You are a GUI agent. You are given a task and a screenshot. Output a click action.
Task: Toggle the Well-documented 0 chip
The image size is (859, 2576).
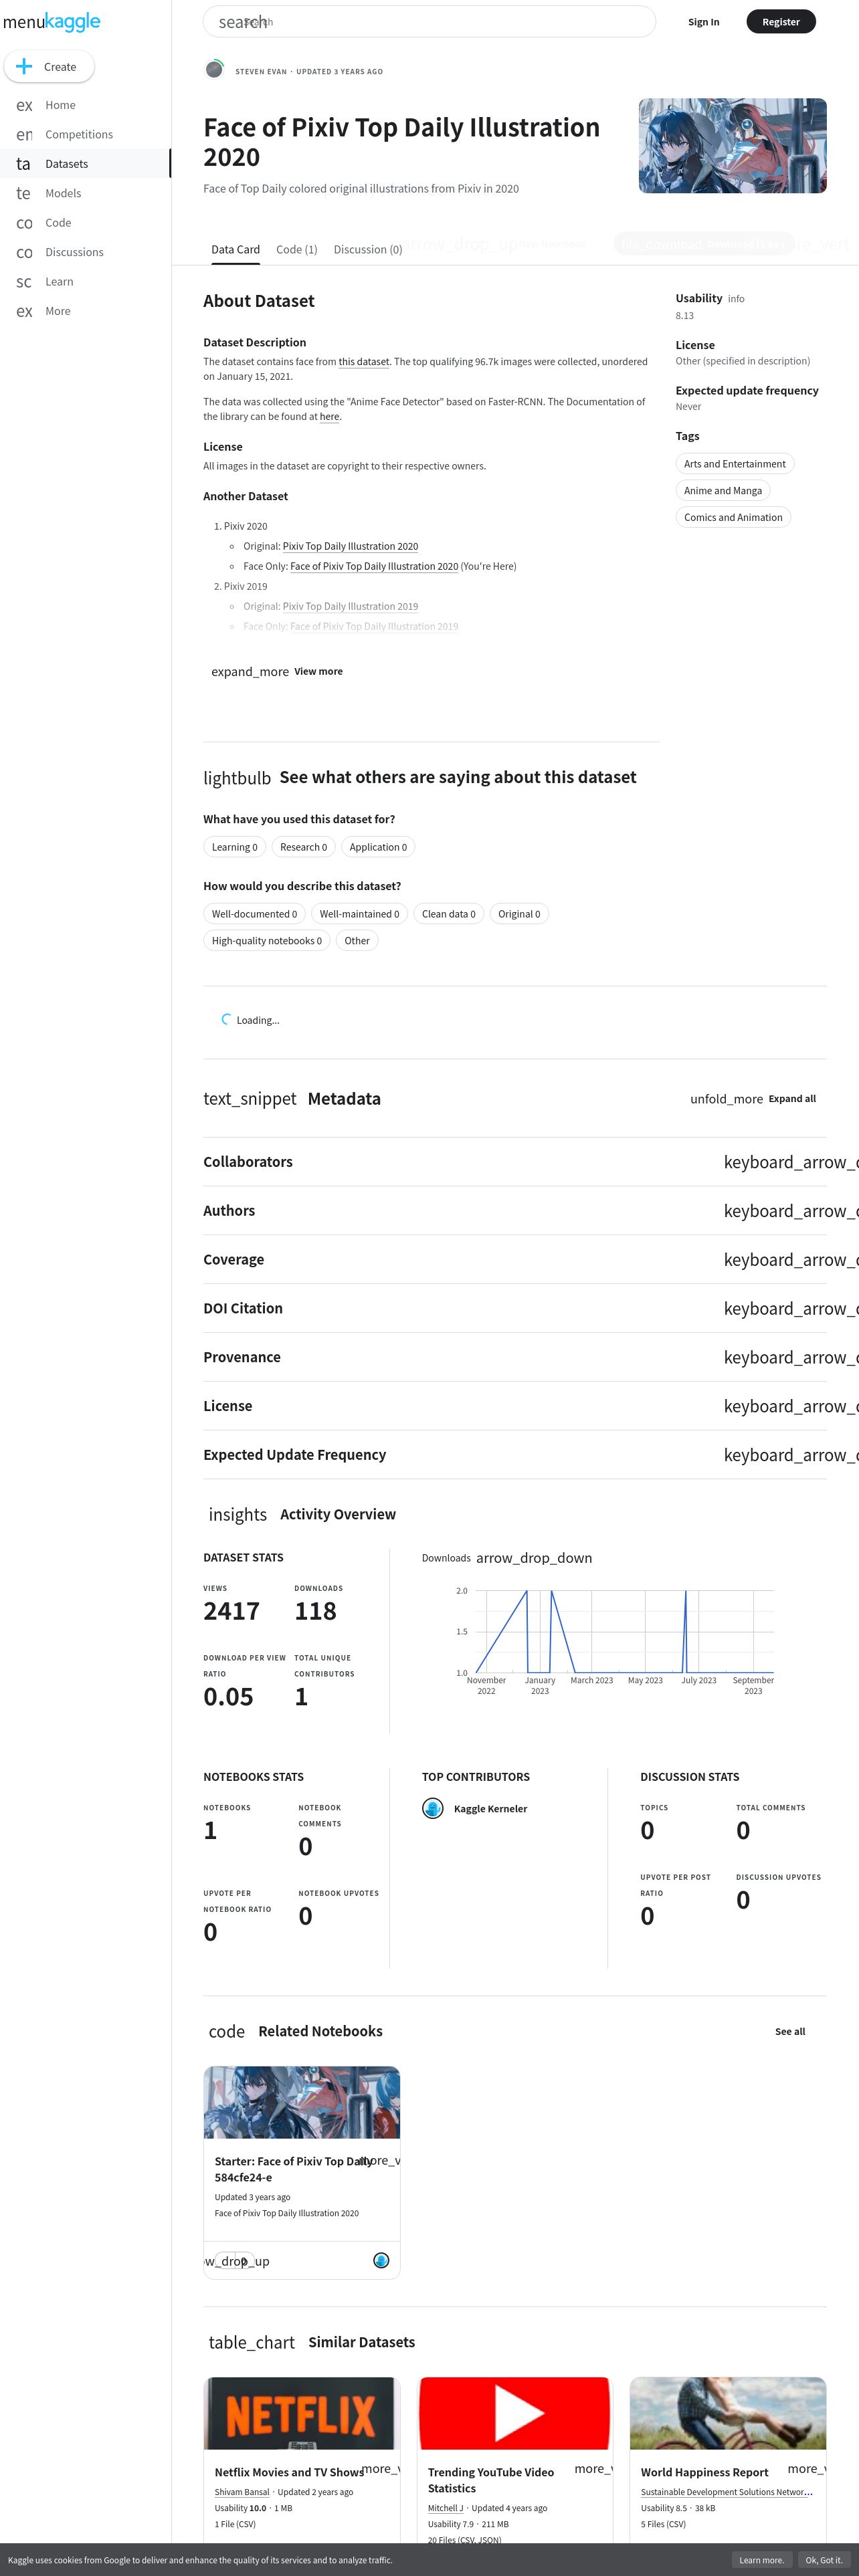coord(254,914)
